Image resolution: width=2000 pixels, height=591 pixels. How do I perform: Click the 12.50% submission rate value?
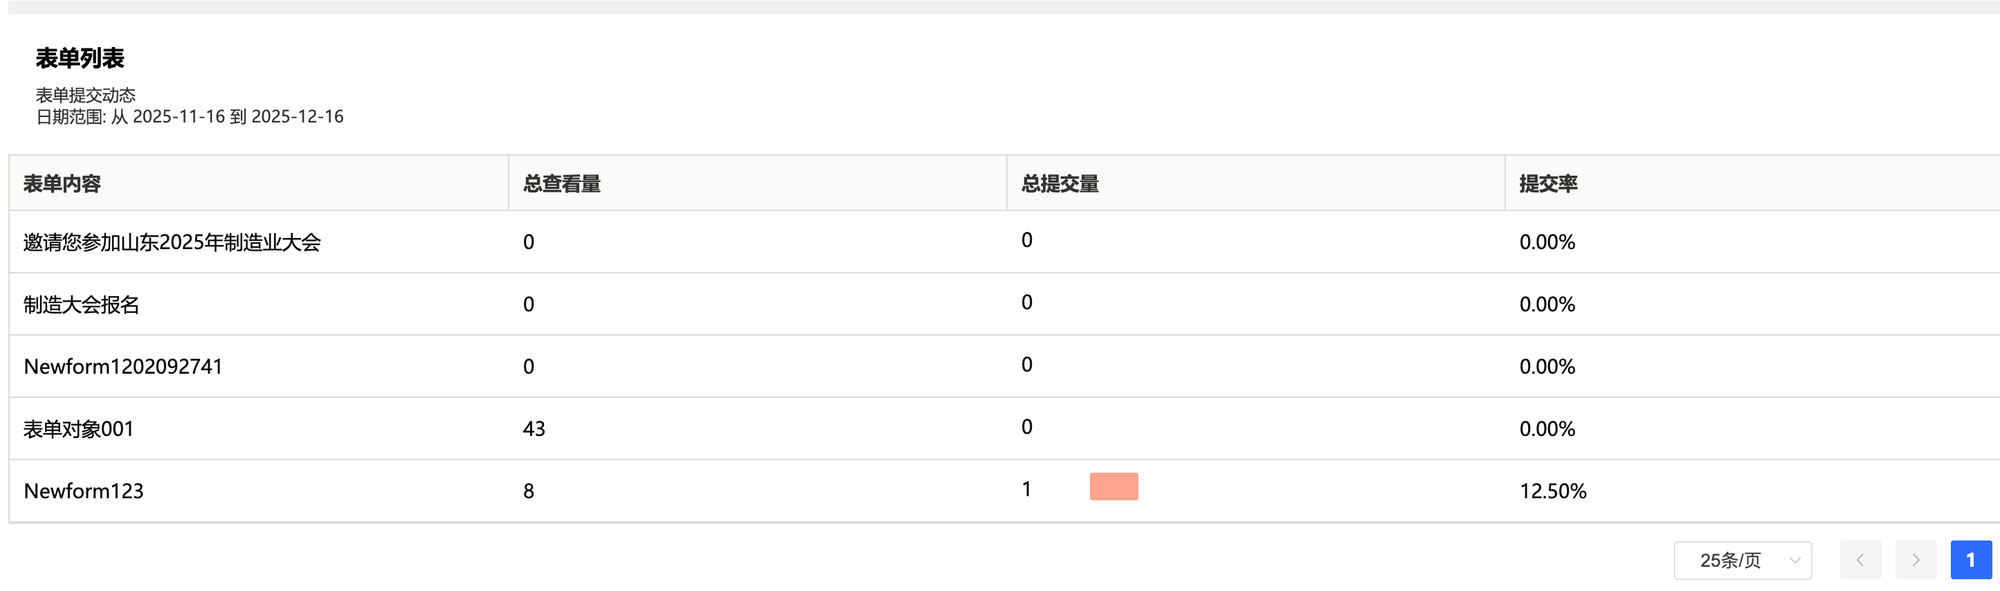(1553, 491)
